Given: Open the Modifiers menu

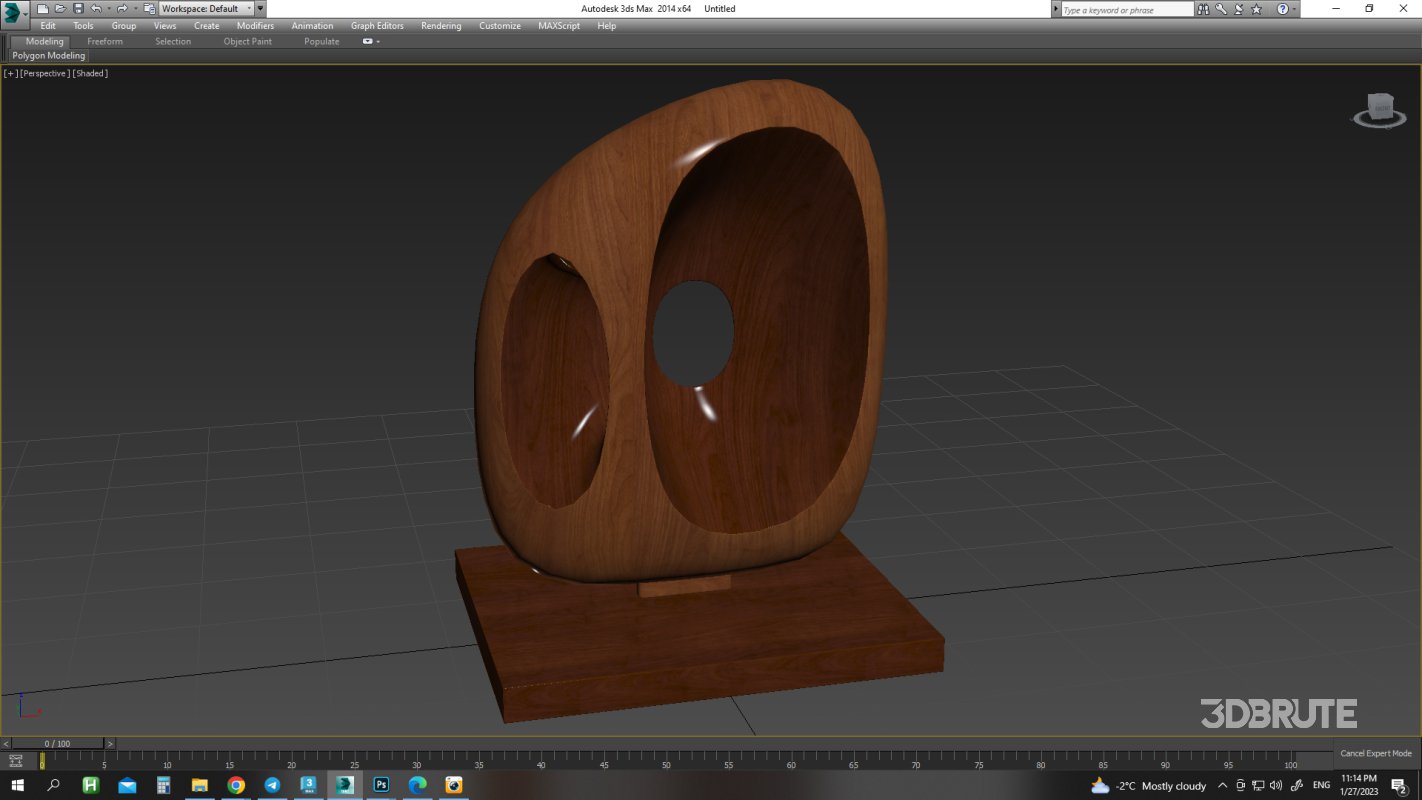Looking at the screenshot, I should (255, 25).
